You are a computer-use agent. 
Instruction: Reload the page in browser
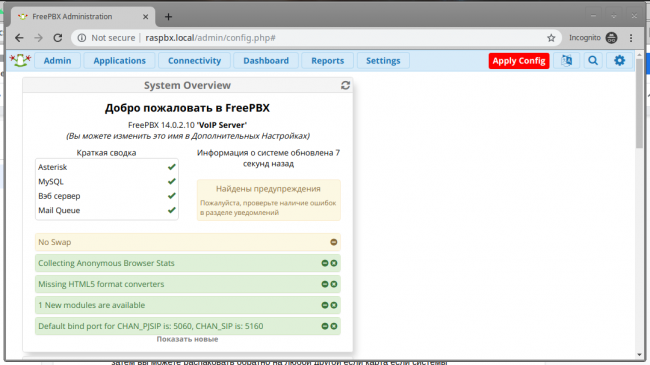click(58, 38)
